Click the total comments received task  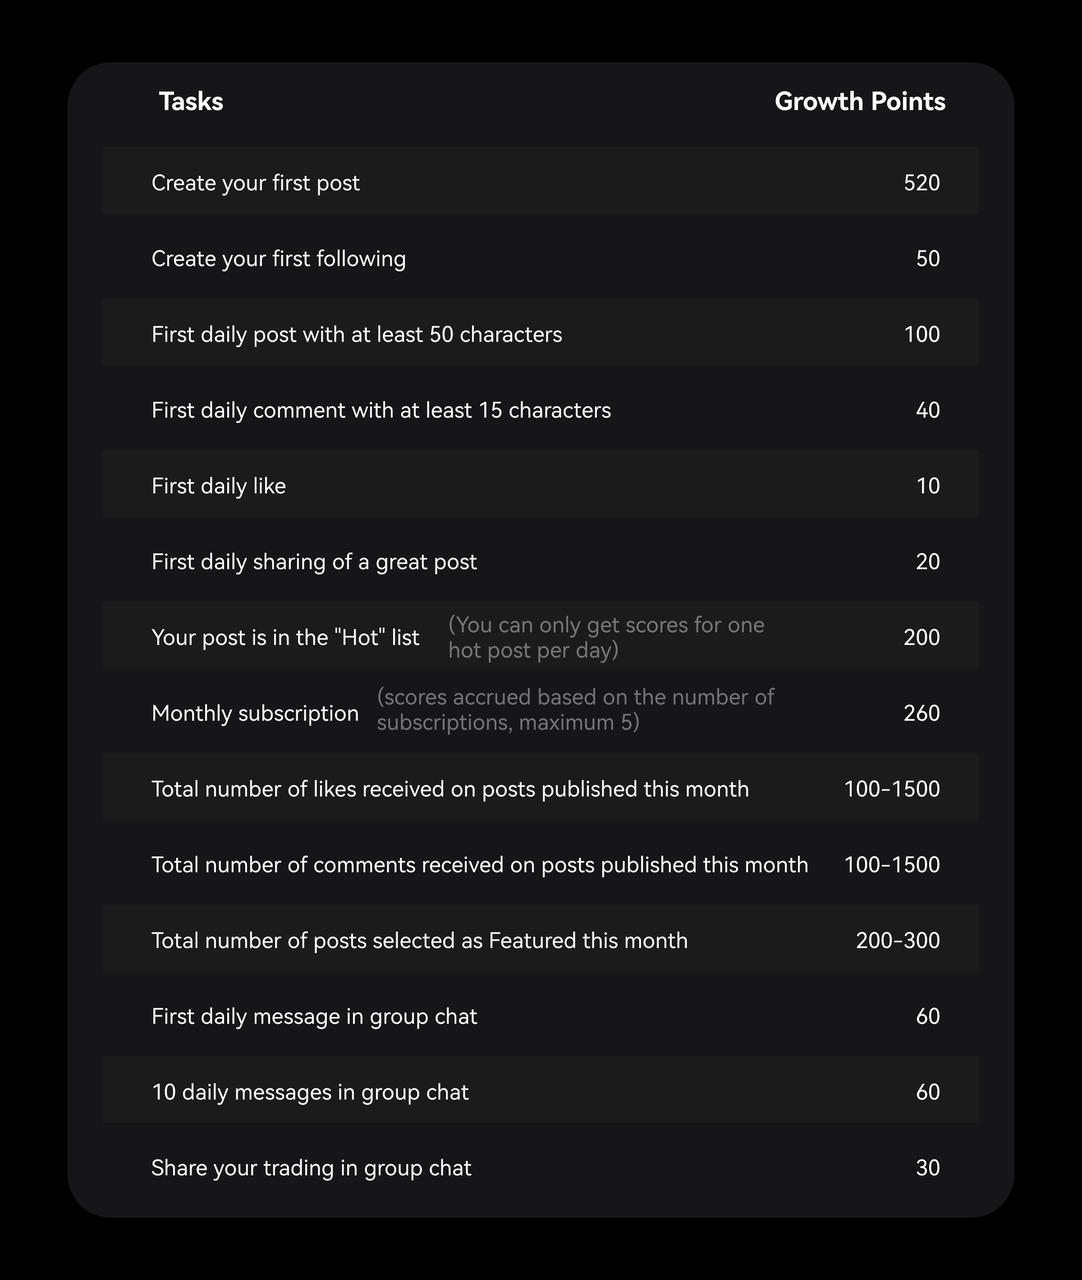480,865
